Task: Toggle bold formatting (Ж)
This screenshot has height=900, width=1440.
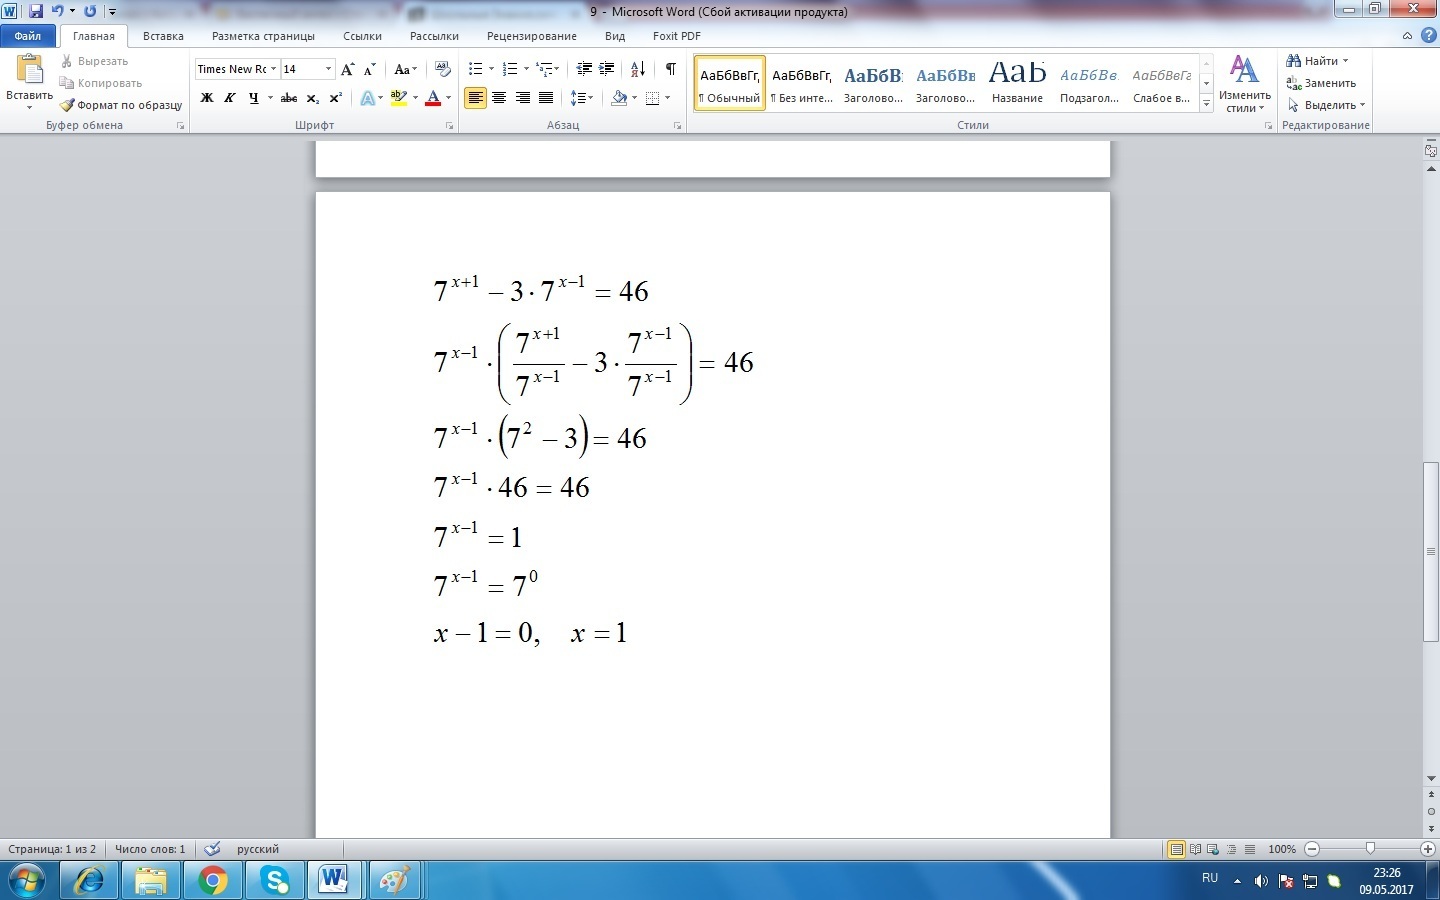Action: (207, 98)
